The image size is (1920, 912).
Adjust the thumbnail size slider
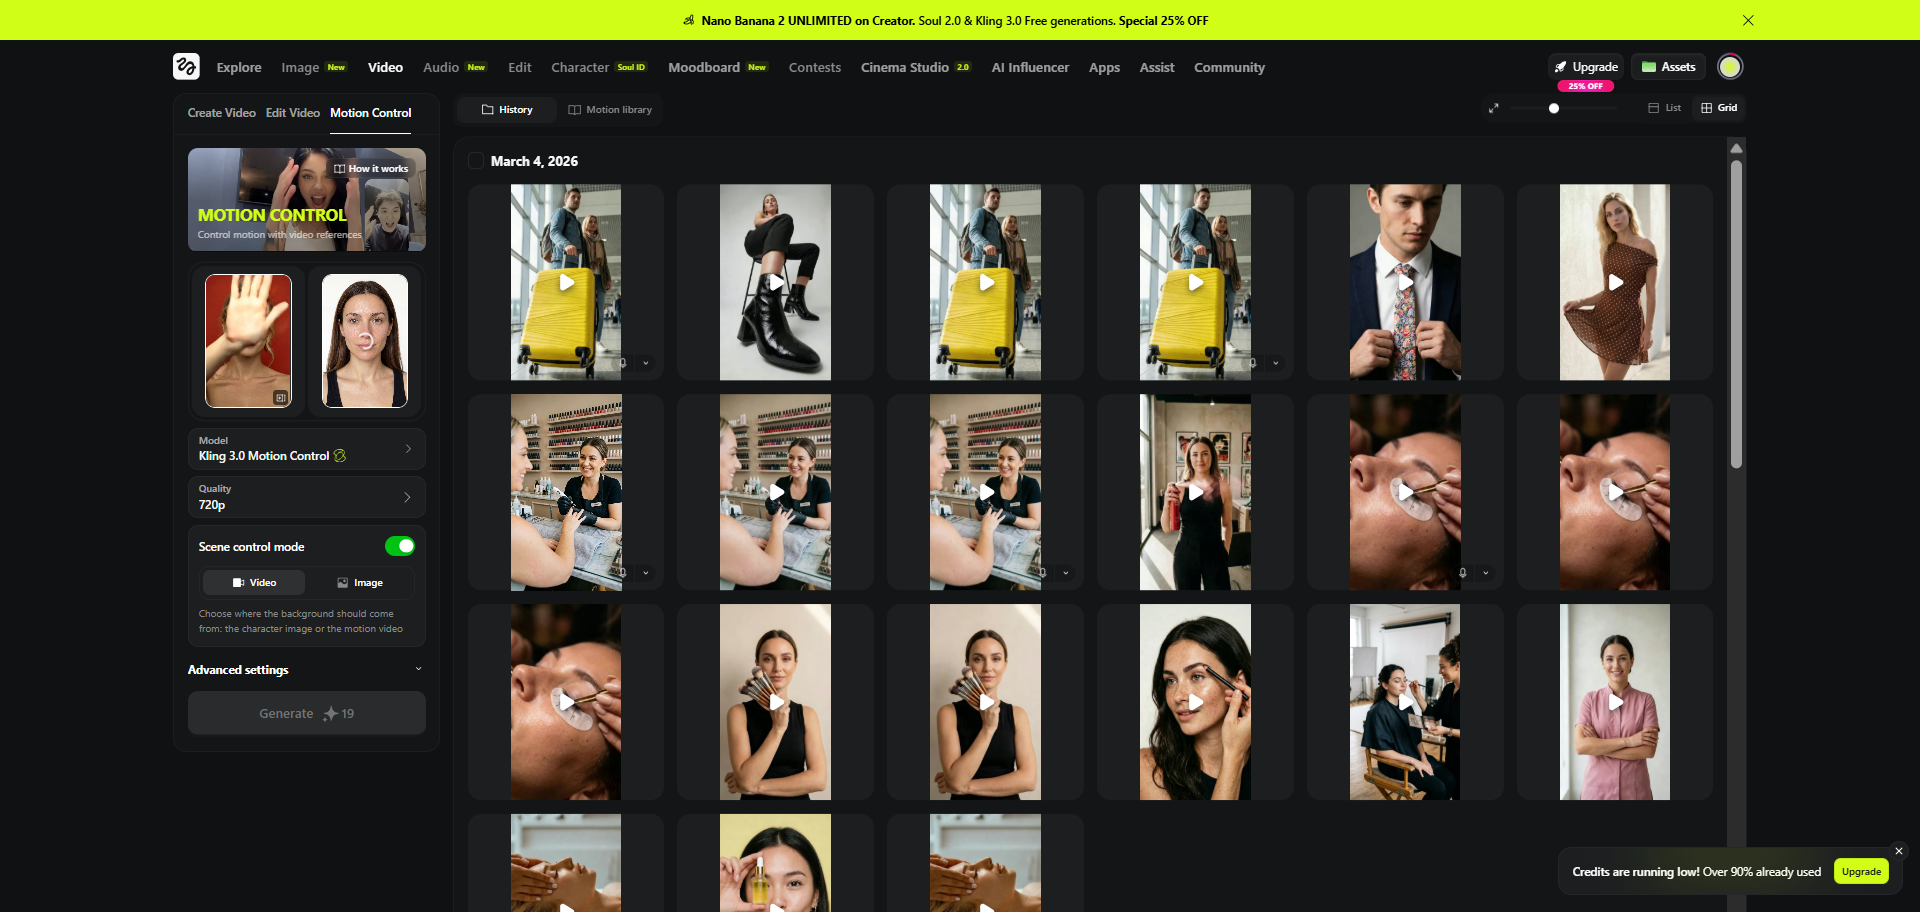(x=1554, y=108)
